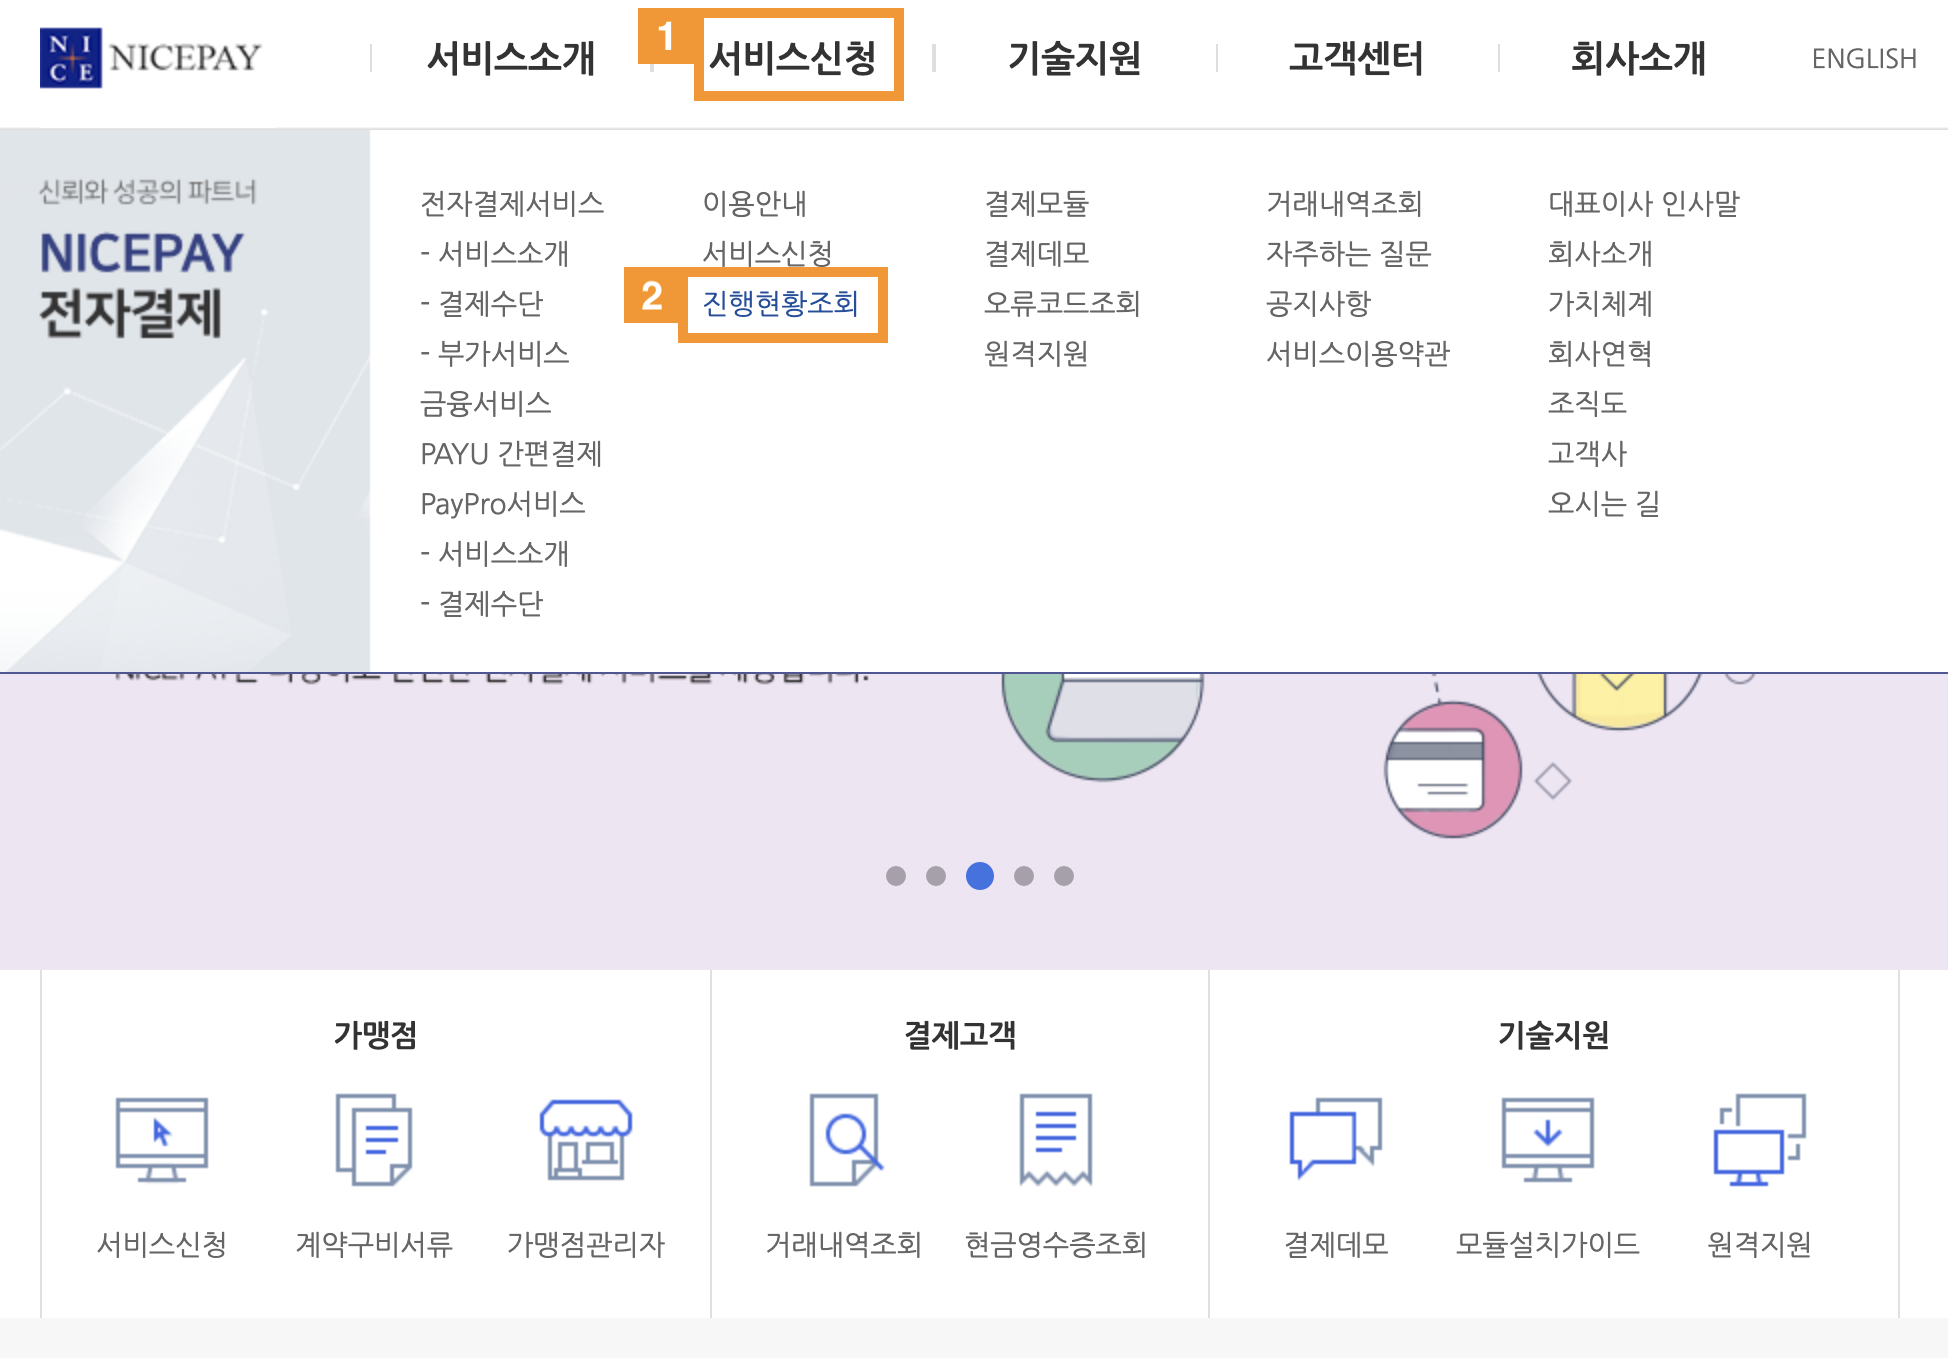Select 부가서비스 submenu item

pyautogui.click(x=495, y=353)
